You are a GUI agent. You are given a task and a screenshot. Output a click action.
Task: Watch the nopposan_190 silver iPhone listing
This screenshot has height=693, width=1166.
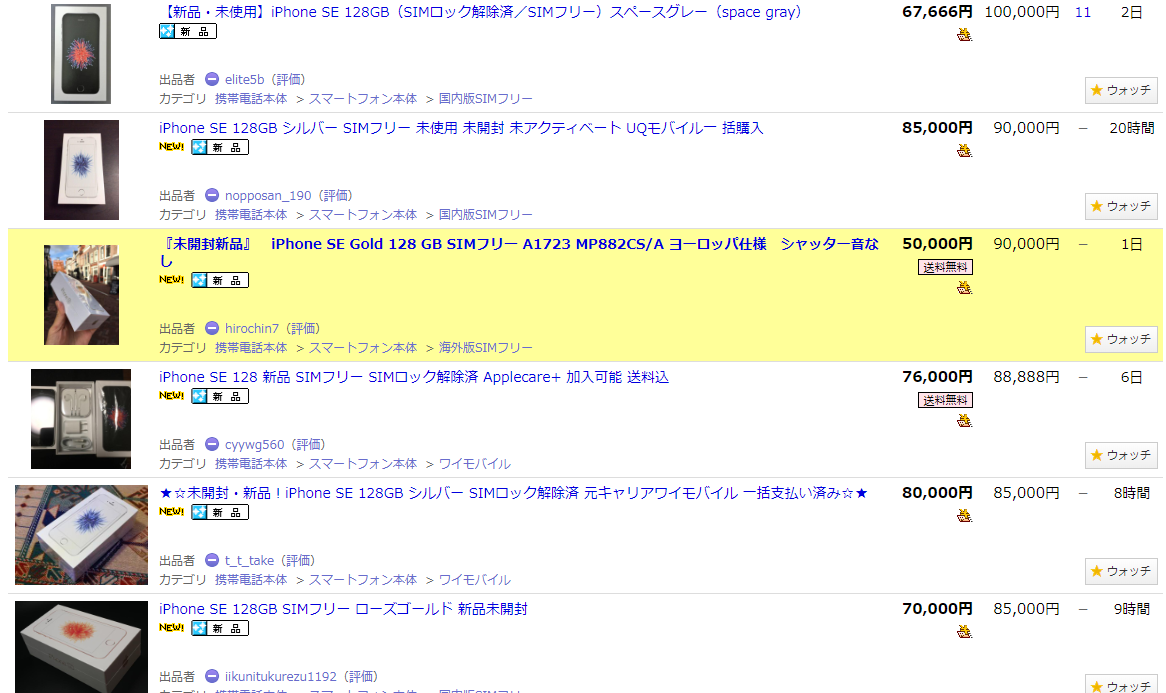pyautogui.click(x=1121, y=206)
